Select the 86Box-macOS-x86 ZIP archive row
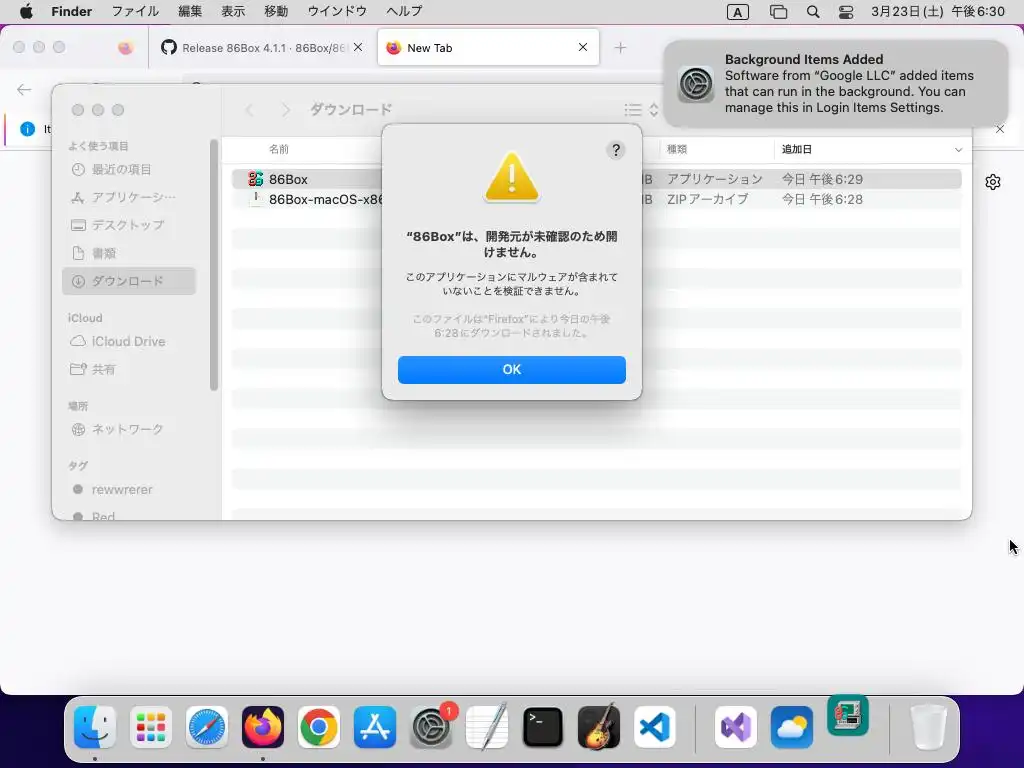The width and height of the screenshot is (1024, 768). point(596,199)
